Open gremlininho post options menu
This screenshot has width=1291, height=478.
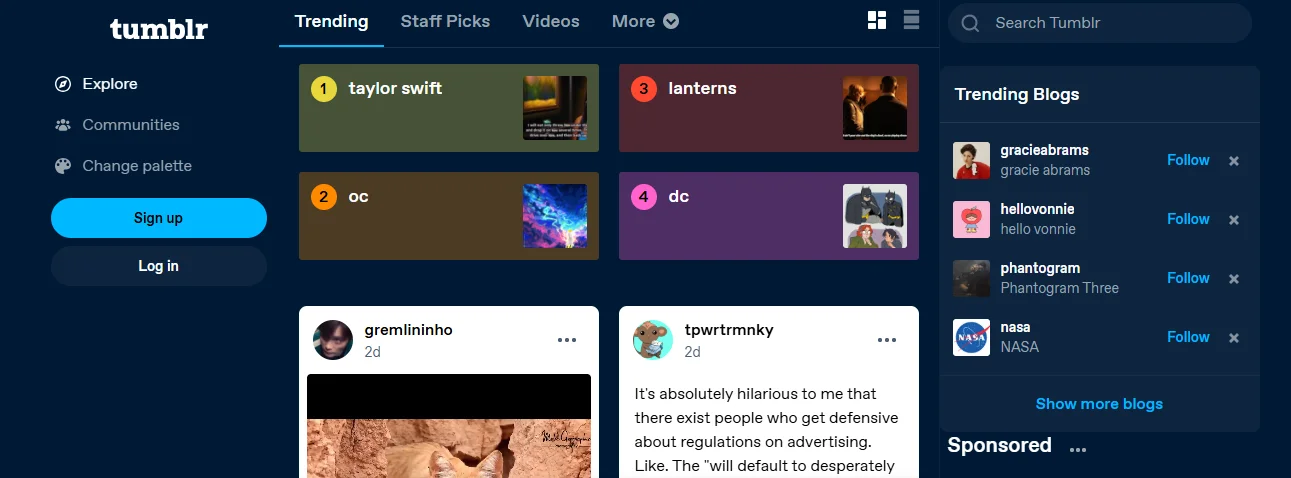click(567, 340)
